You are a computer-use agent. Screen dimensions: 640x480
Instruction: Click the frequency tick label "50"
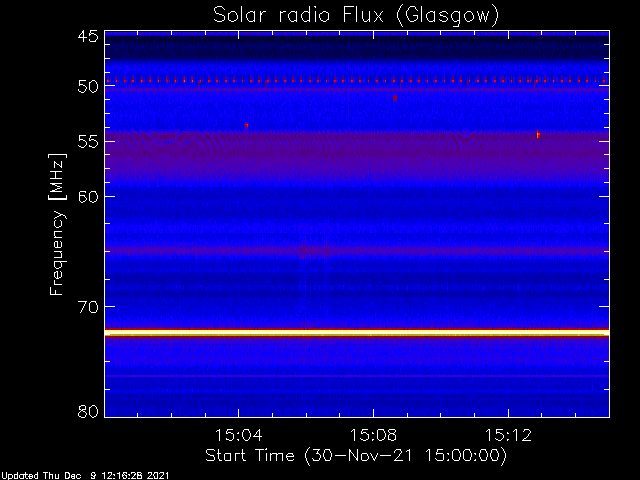point(88,87)
